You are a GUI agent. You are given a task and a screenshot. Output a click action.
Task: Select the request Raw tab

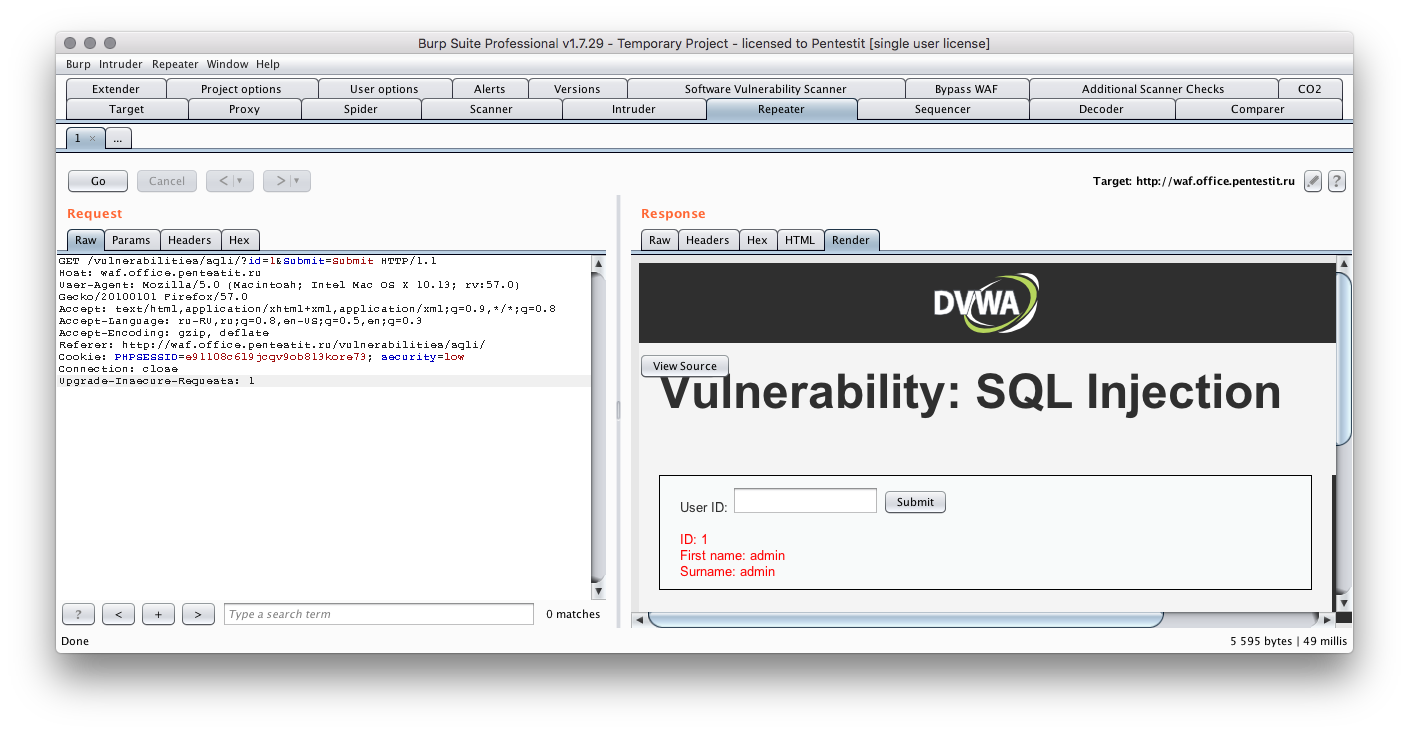pyautogui.click(x=86, y=240)
